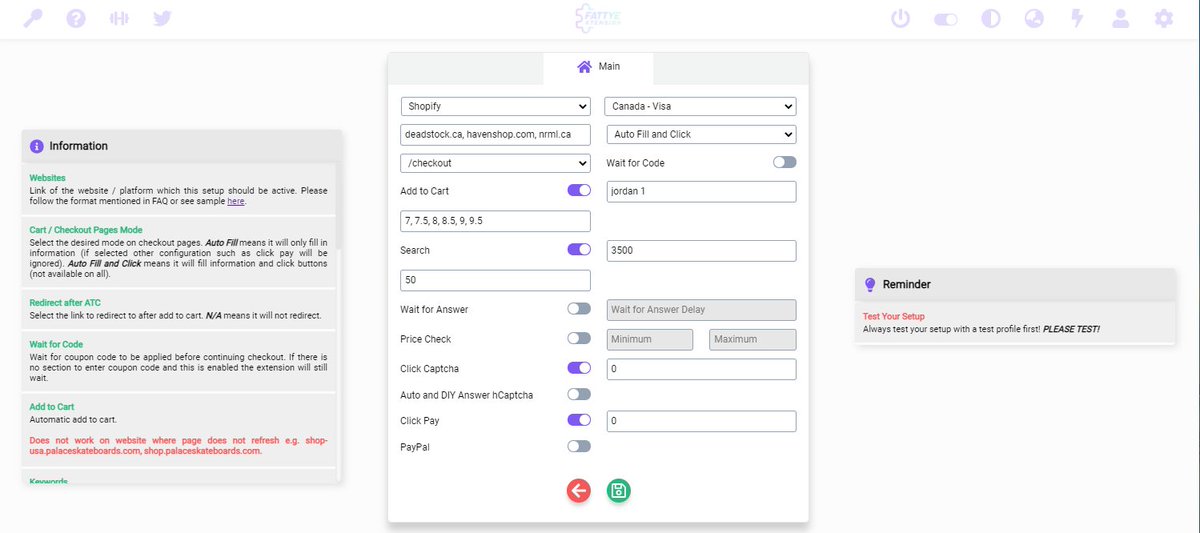Image resolution: width=1200 pixels, height=533 pixels.
Task: Open the Shopify platform dropdown
Action: [495, 106]
